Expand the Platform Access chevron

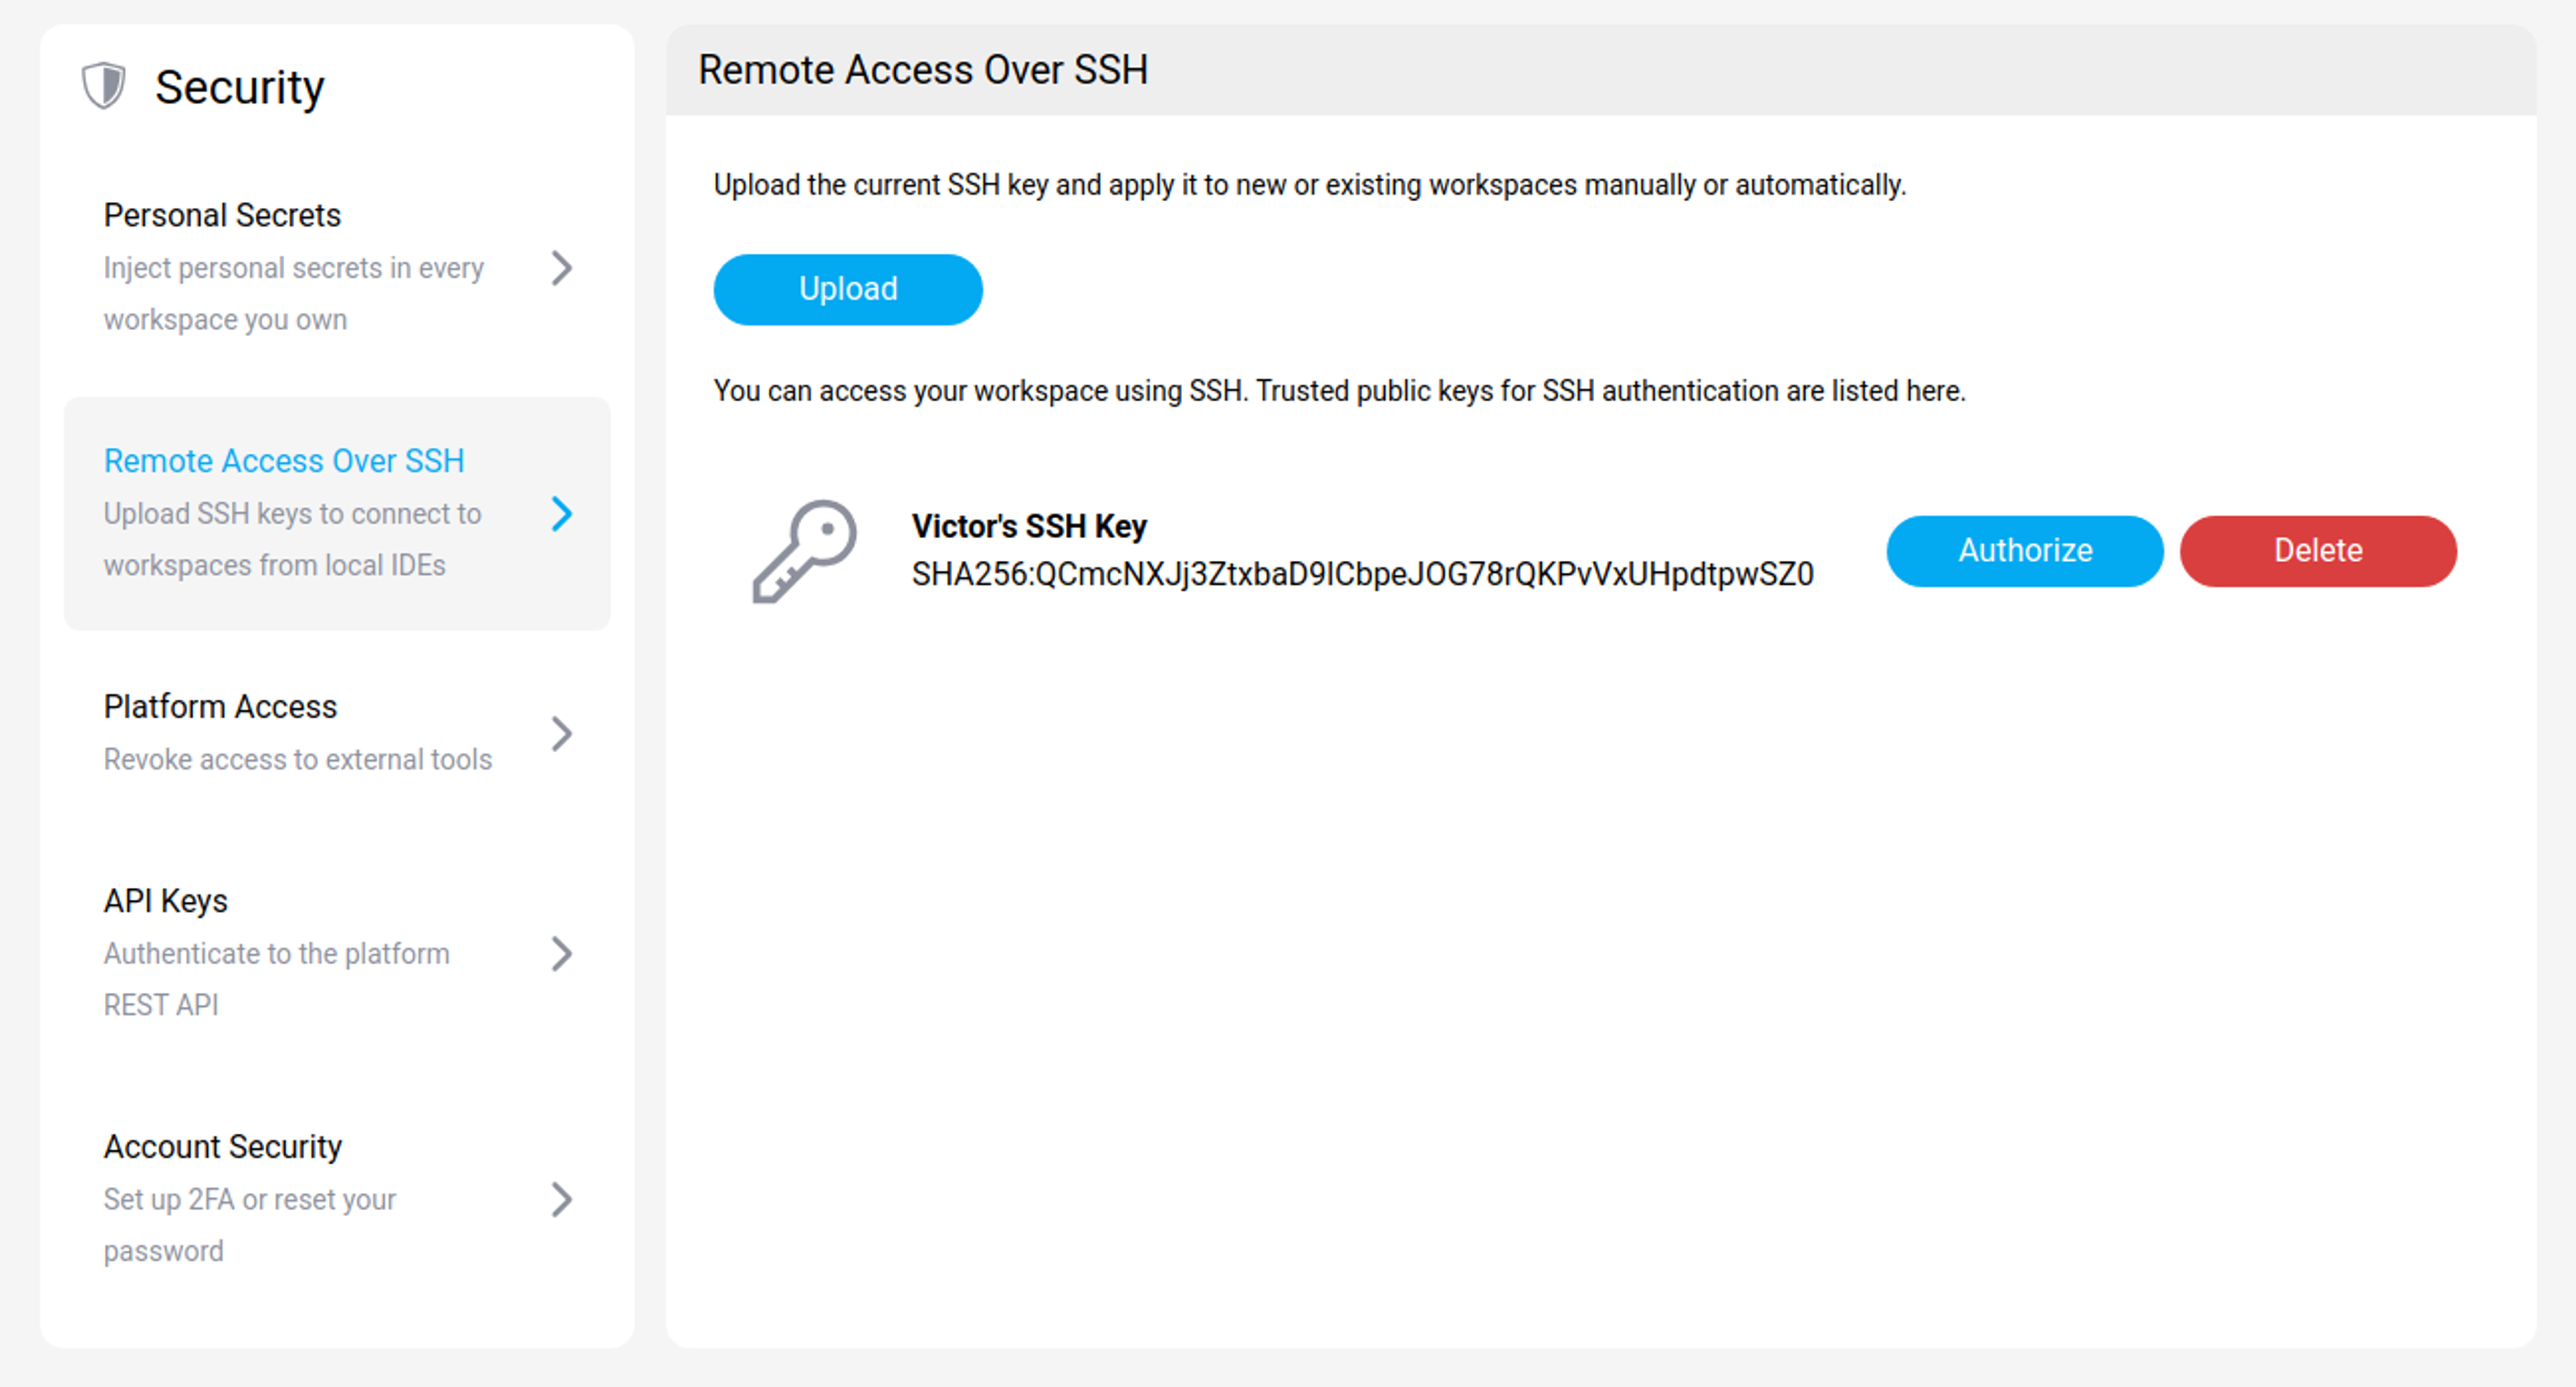pos(563,735)
